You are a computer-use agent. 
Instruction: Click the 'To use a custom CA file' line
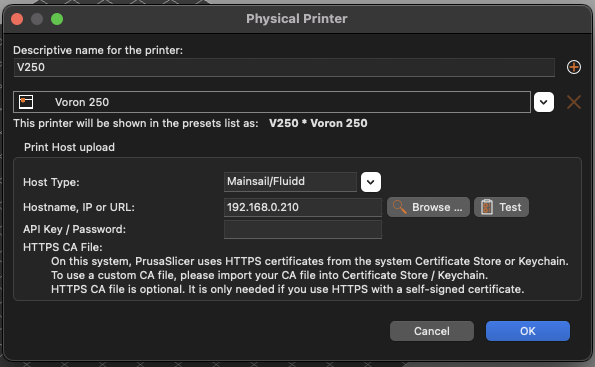pos(269,276)
